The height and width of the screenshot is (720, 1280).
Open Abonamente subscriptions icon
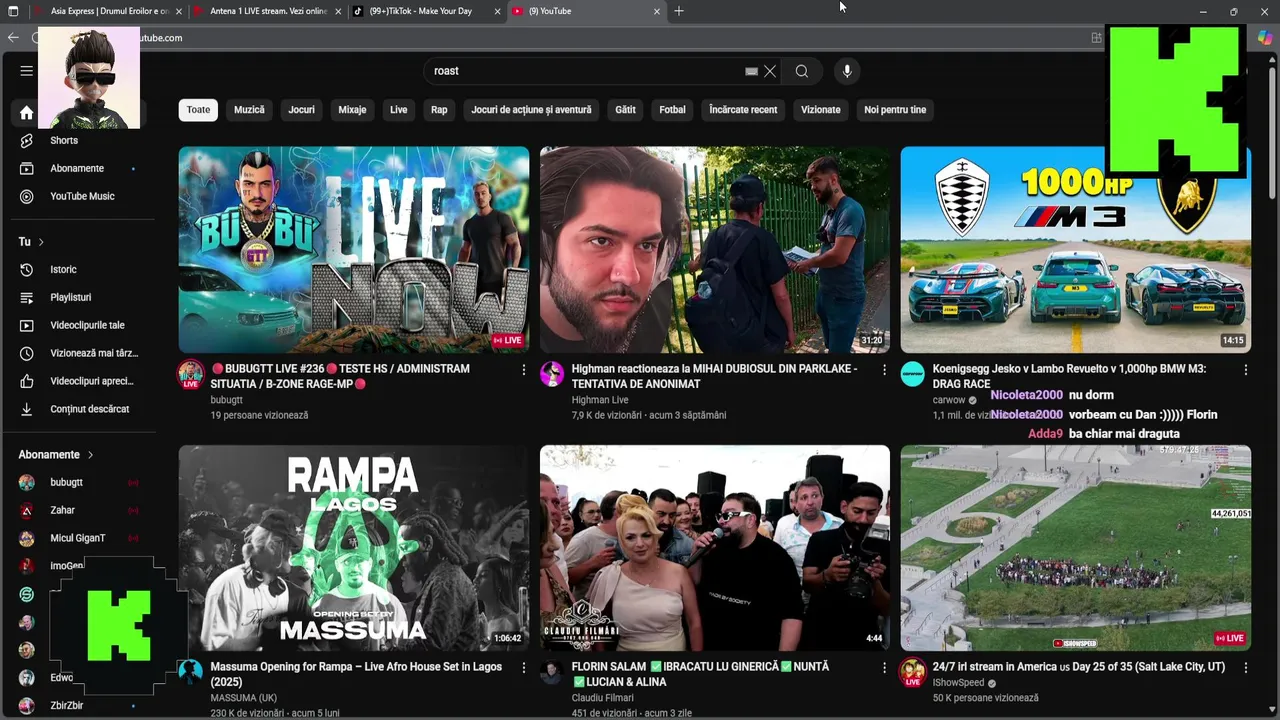coord(27,168)
